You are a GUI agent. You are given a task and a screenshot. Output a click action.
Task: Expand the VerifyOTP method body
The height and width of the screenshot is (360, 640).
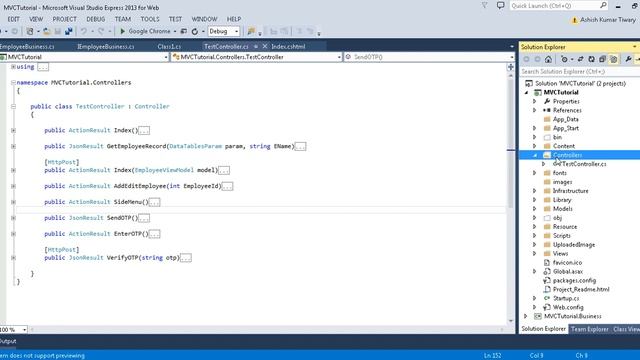point(13,258)
